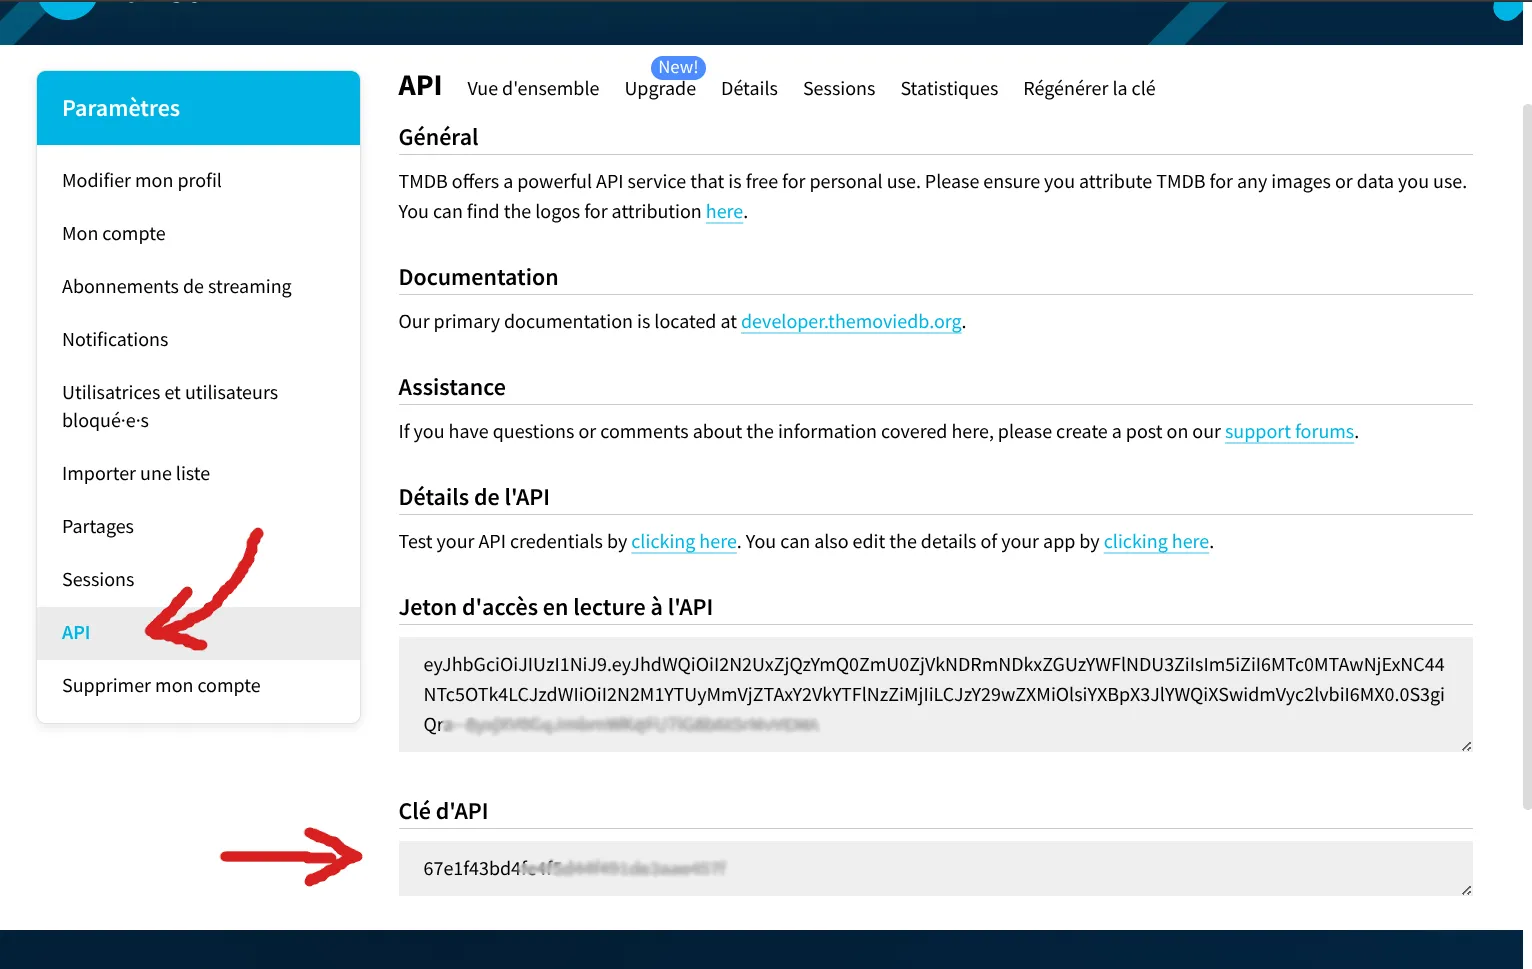Go to the Statistiques tab
The height and width of the screenshot is (969, 1532).
tap(949, 89)
